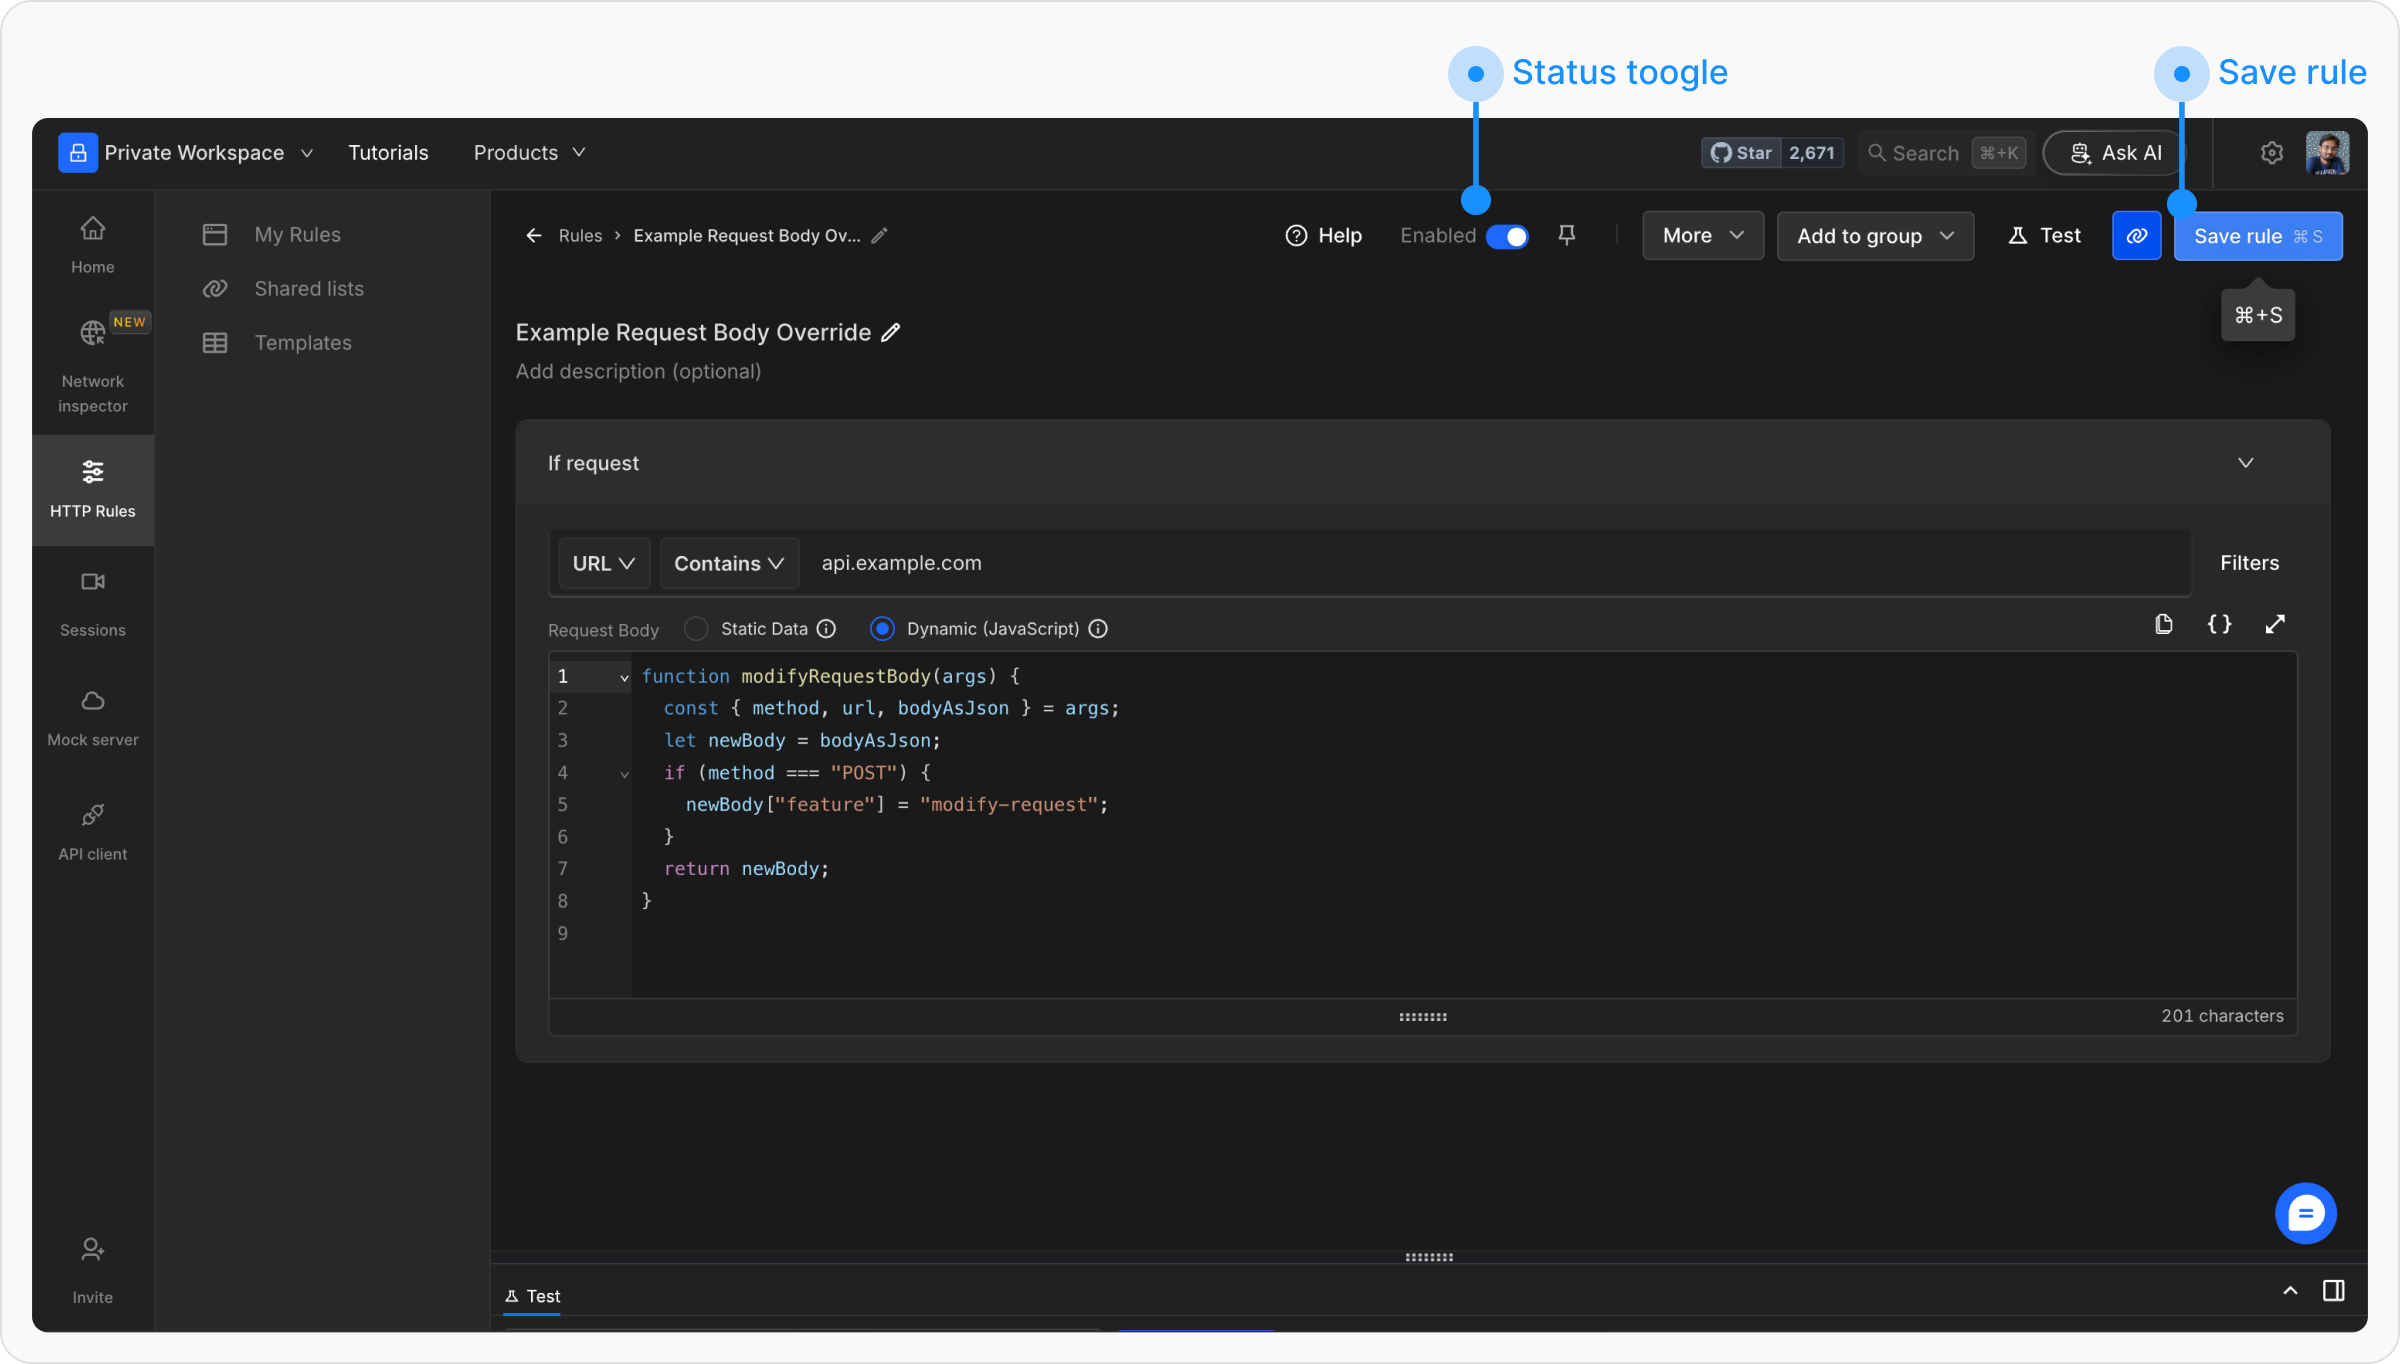Open the Contains operator dropdown
The image size is (2400, 1364).
pos(728,563)
